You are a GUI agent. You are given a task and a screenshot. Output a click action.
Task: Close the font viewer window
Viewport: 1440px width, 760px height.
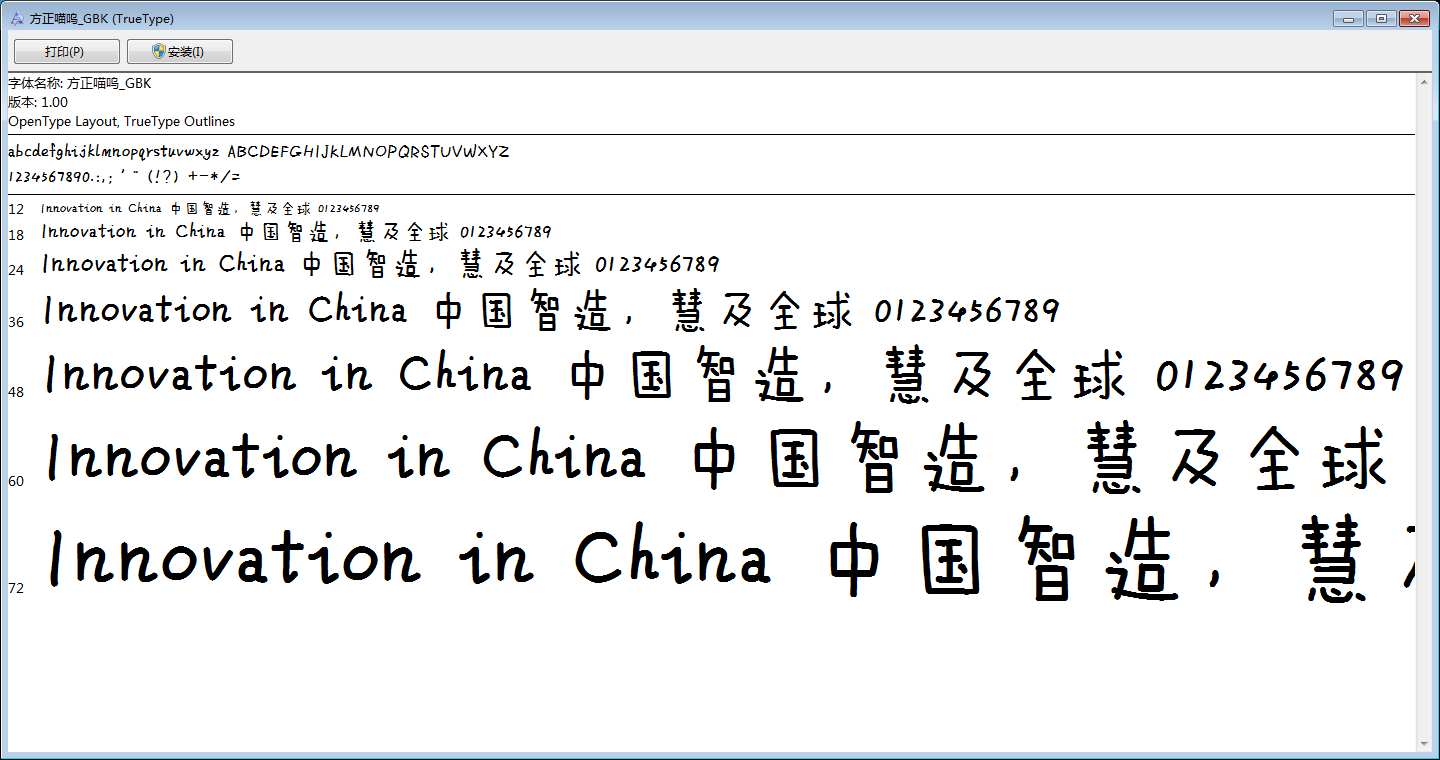tap(1413, 18)
